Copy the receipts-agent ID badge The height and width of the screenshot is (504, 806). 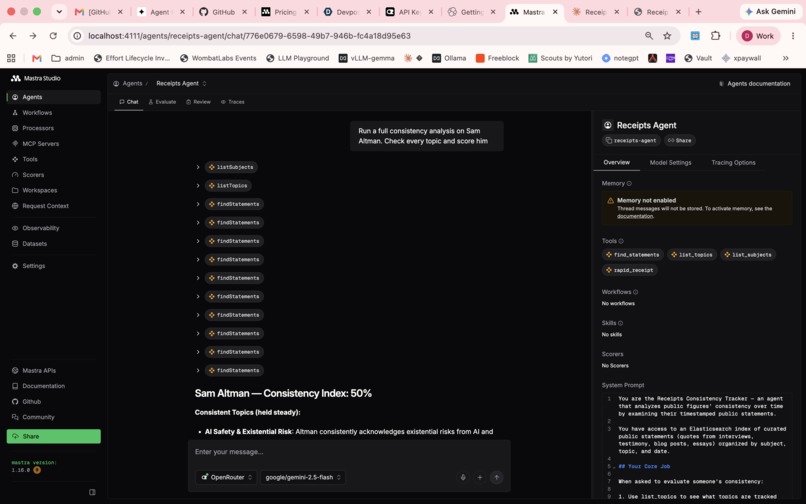click(x=631, y=140)
